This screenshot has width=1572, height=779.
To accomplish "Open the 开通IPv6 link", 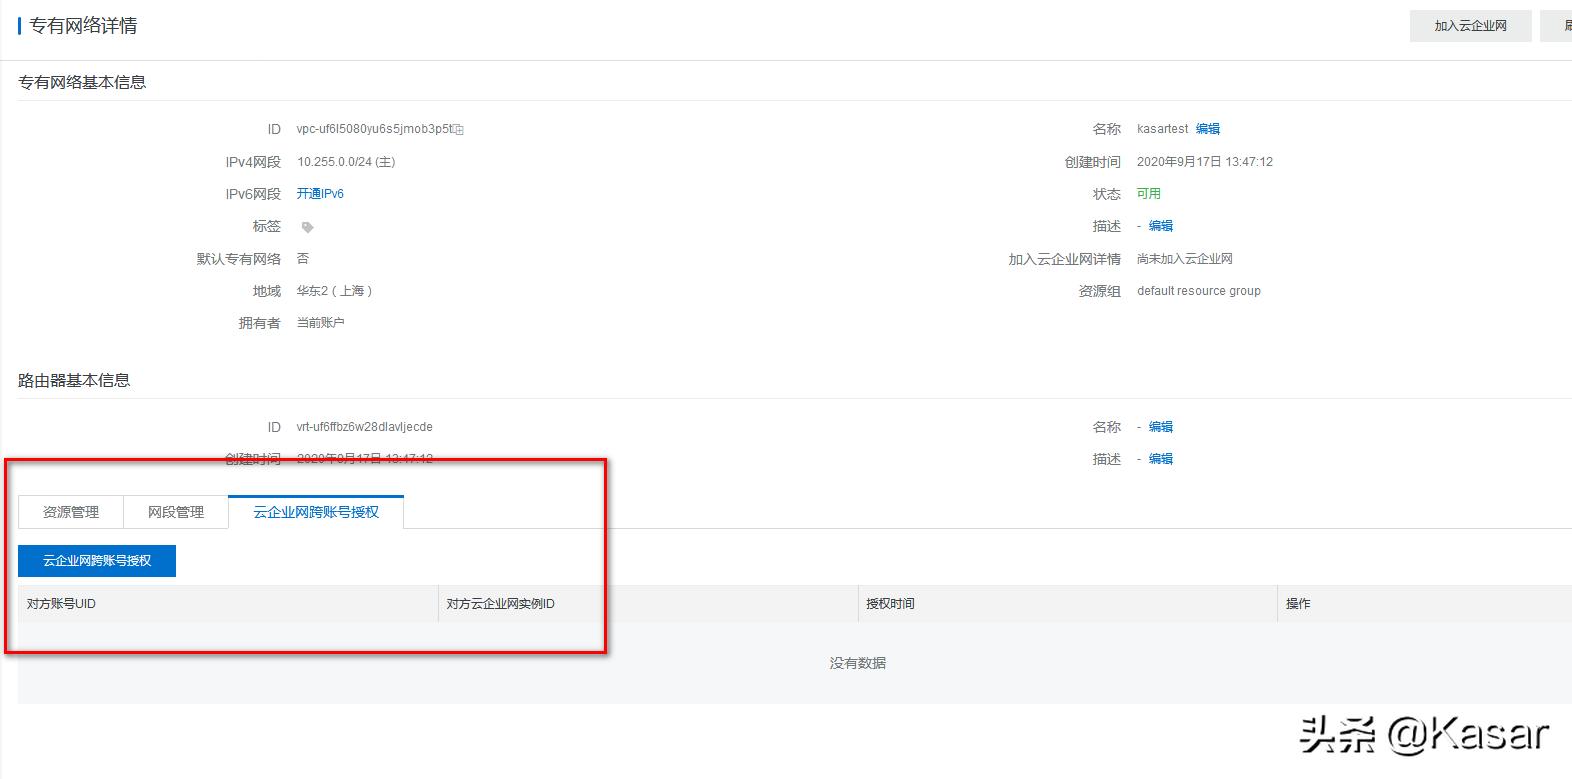I will [x=320, y=194].
